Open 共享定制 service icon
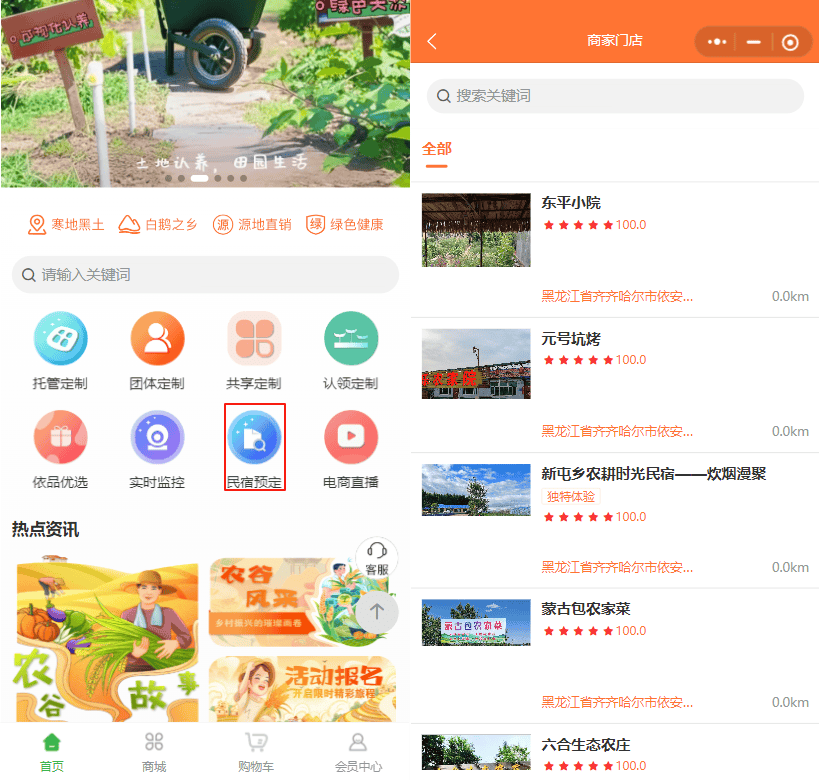This screenshot has height=780, width=819. [x=254, y=340]
